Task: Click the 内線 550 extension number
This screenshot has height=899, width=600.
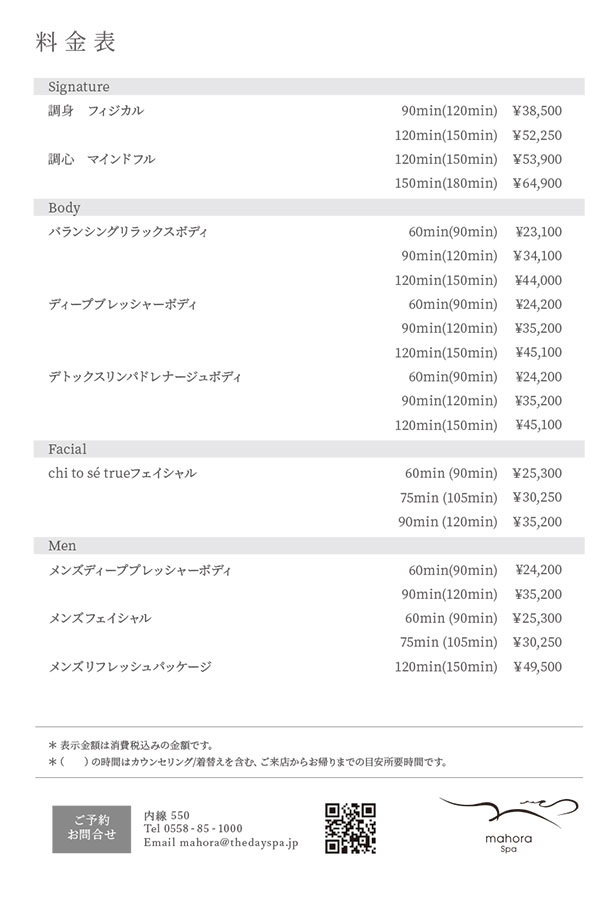Action: pos(167,814)
